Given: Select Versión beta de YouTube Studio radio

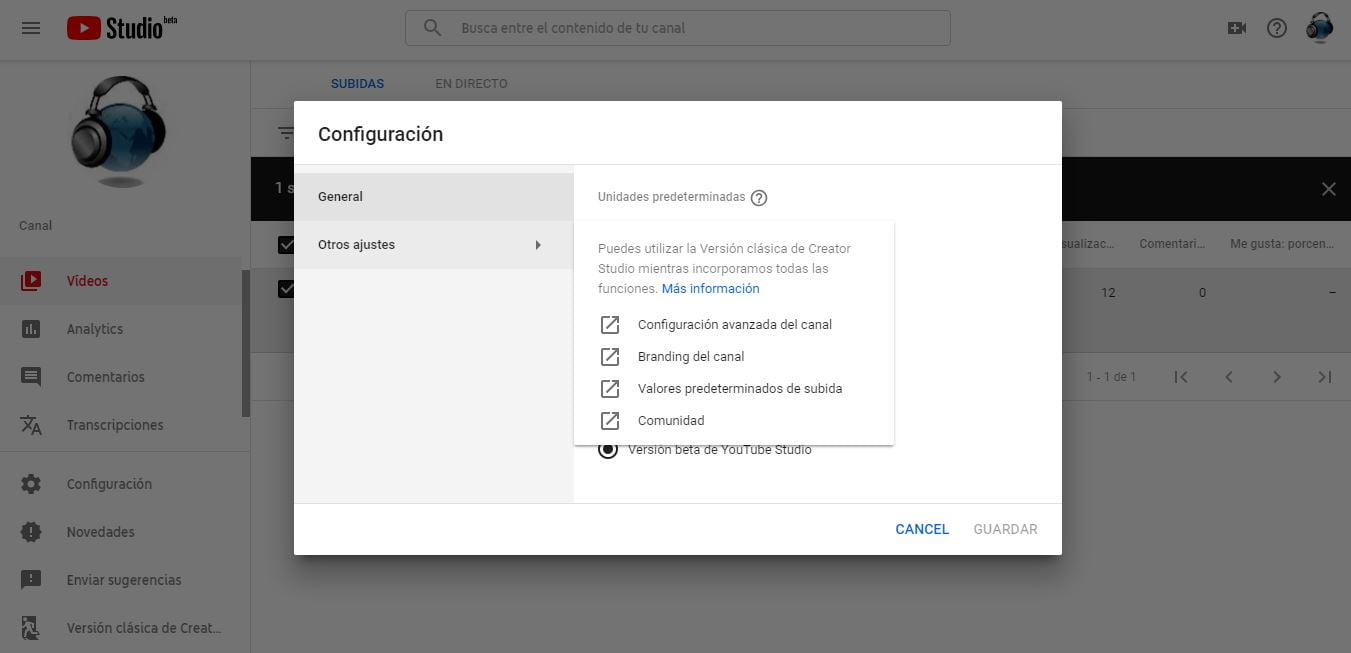Looking at the screenshot, I should (x=608, y=451).
